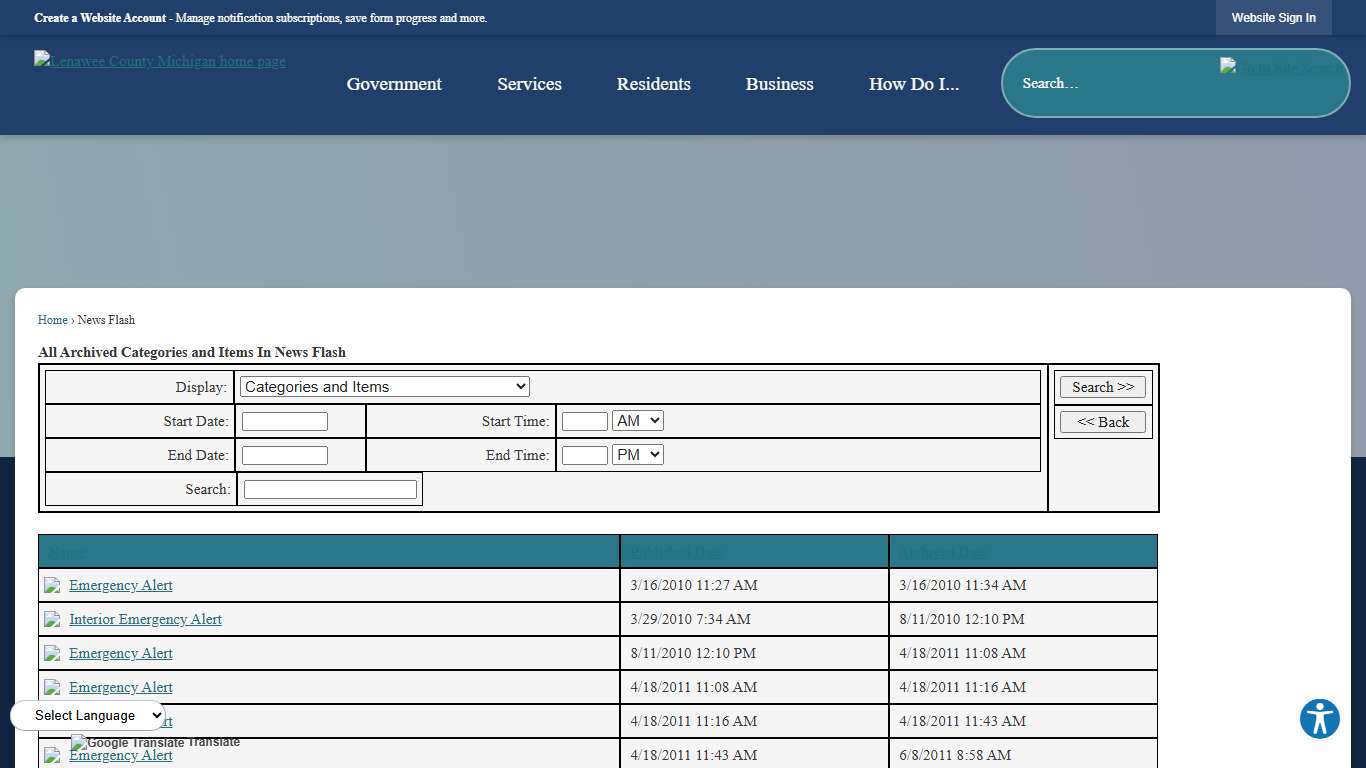This screenshot has height=768, width=1366.
Task: Click the archive Search text field
Action: pyautogui.click(x=330, y=490)
